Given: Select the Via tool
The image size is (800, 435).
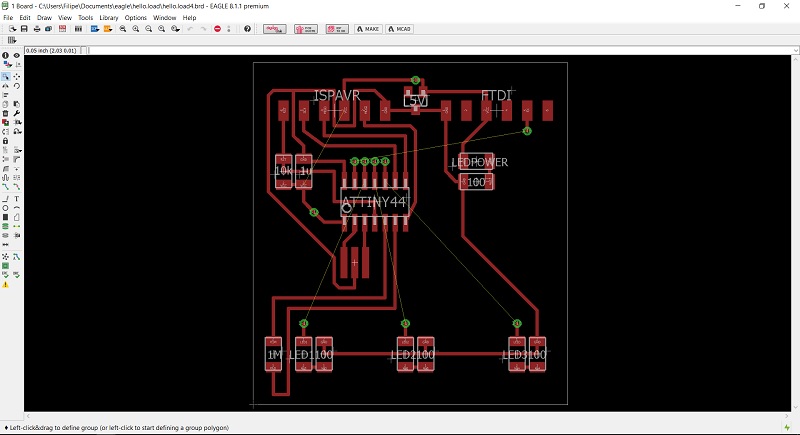Looking at the screenshot, I should pos(6,226).
